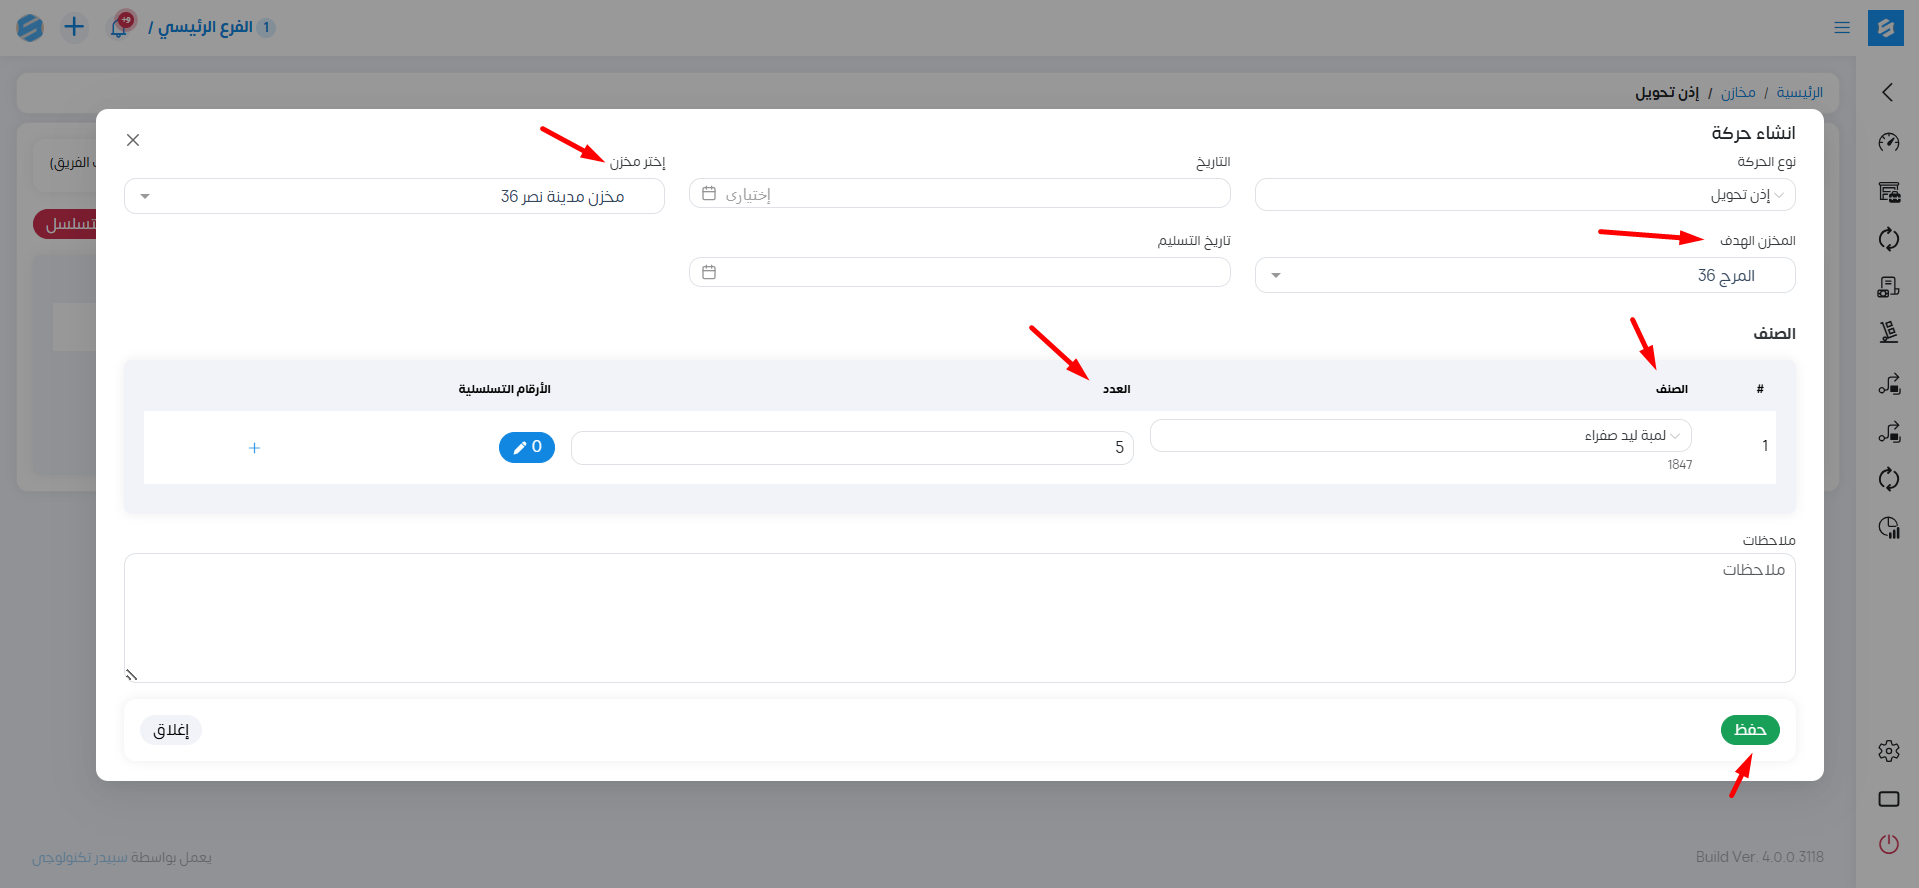Open the نوع الحركة movement type dropdown
The image size is (1919, 888).
tap(1525, 195)
